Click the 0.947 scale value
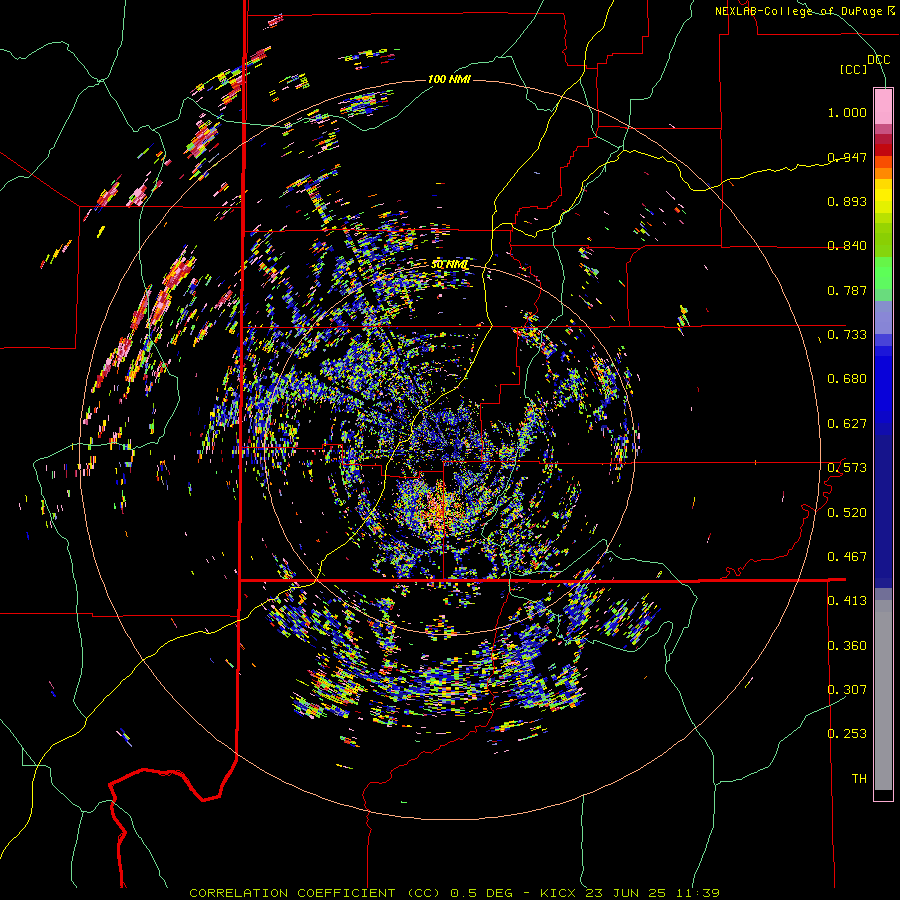900x900 pixels. [847, 157]
